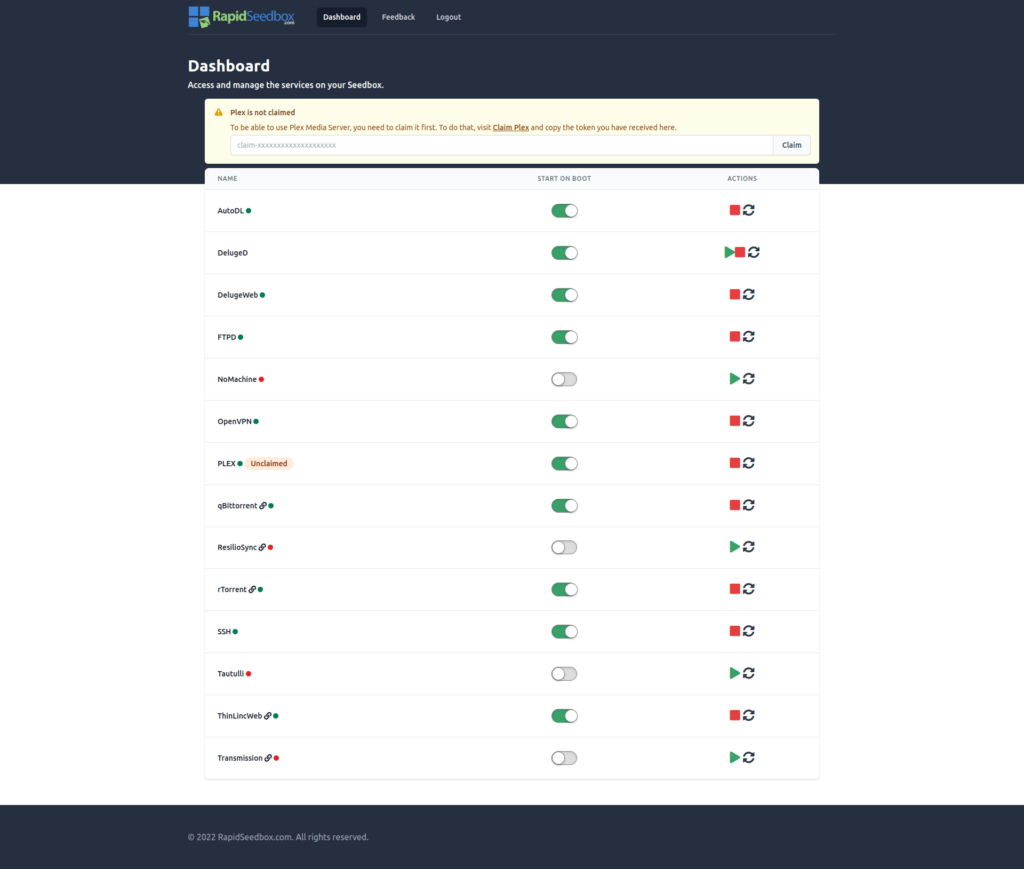Open the Feedback page
The width and height of the screenshot is (1024, 869).
tap(398, 17)
